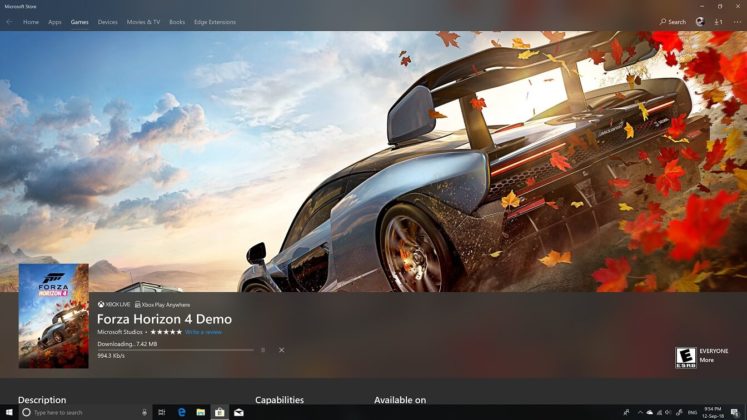Click the ESRB Everyone rating icon
Image resolution: width=747 pixels, height=420 pixels.
pos(686,358)
